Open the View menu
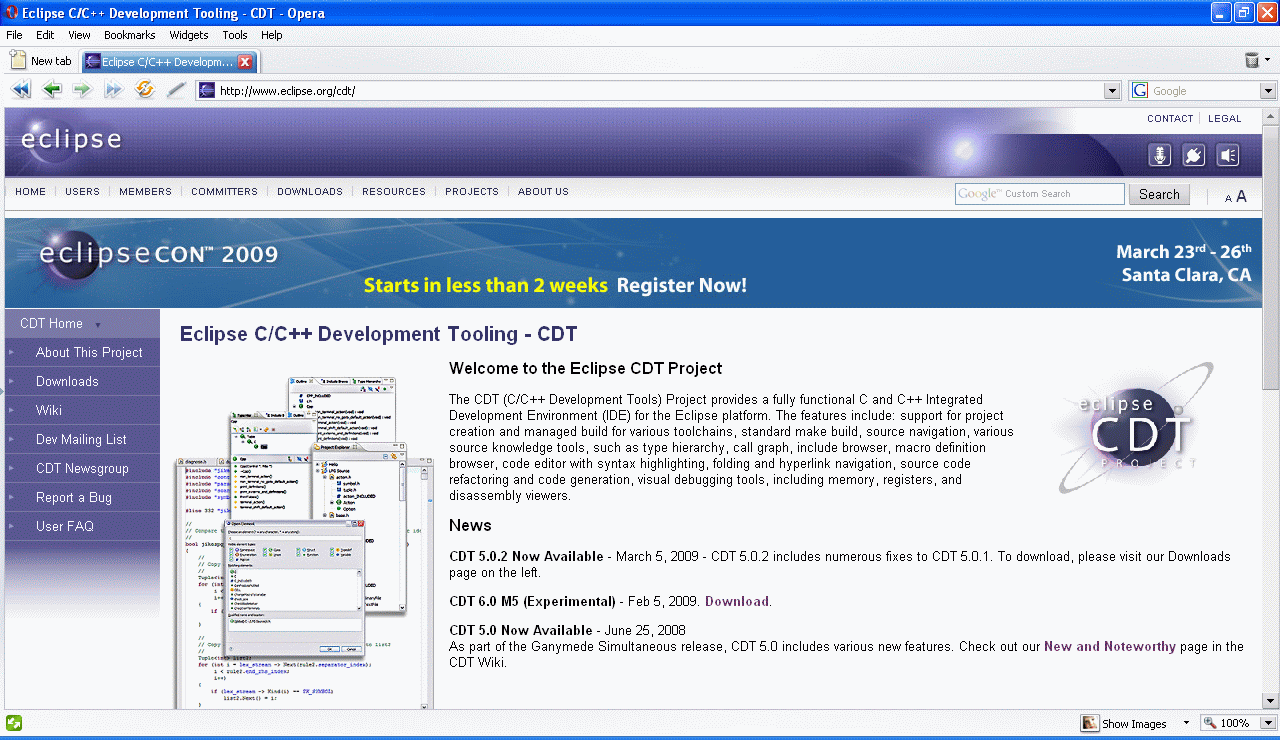1280x740 pixels. [x=79, y=35]
